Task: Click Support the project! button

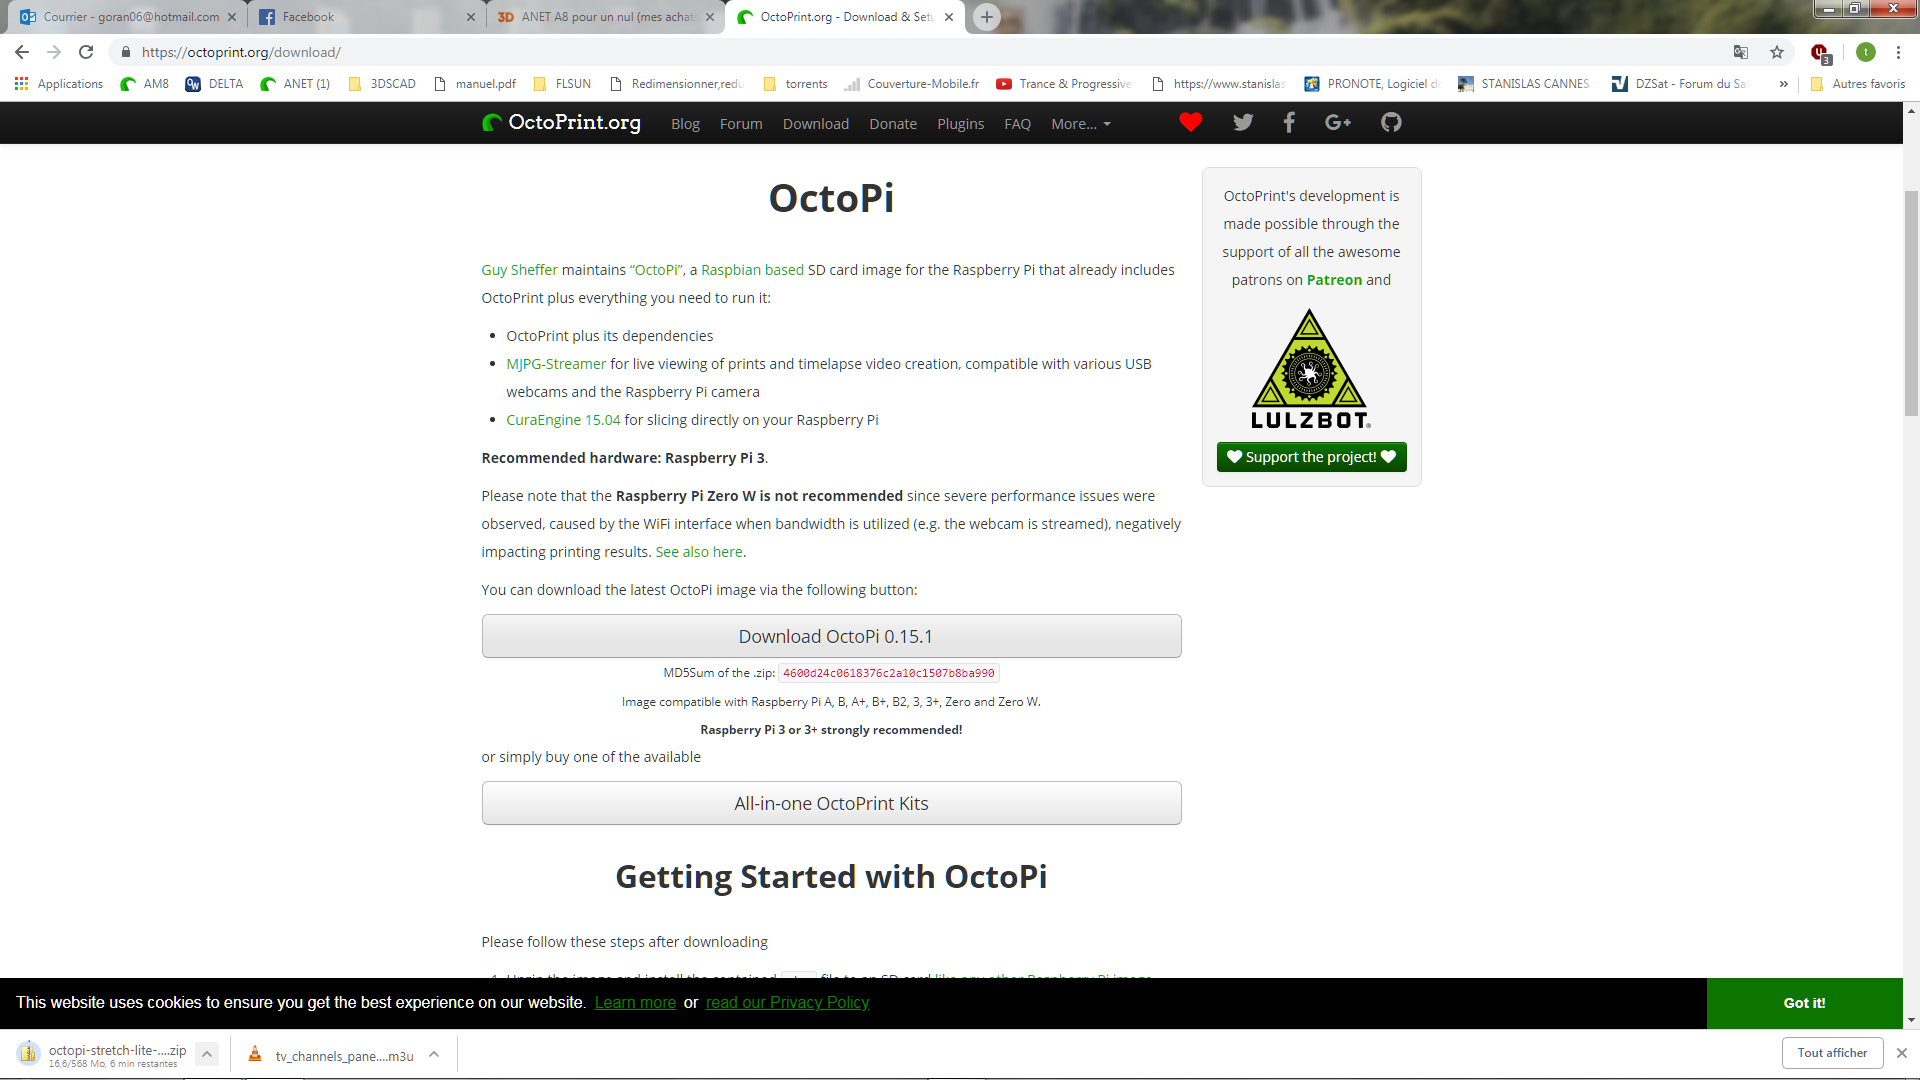Action: 1311,457
